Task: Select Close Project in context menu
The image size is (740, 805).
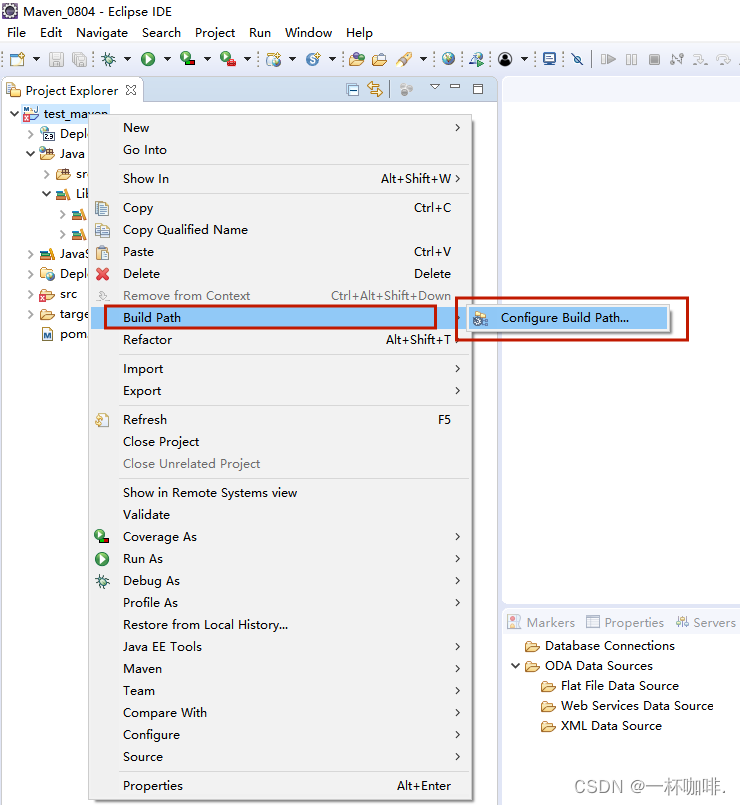Action: [280, 442]
